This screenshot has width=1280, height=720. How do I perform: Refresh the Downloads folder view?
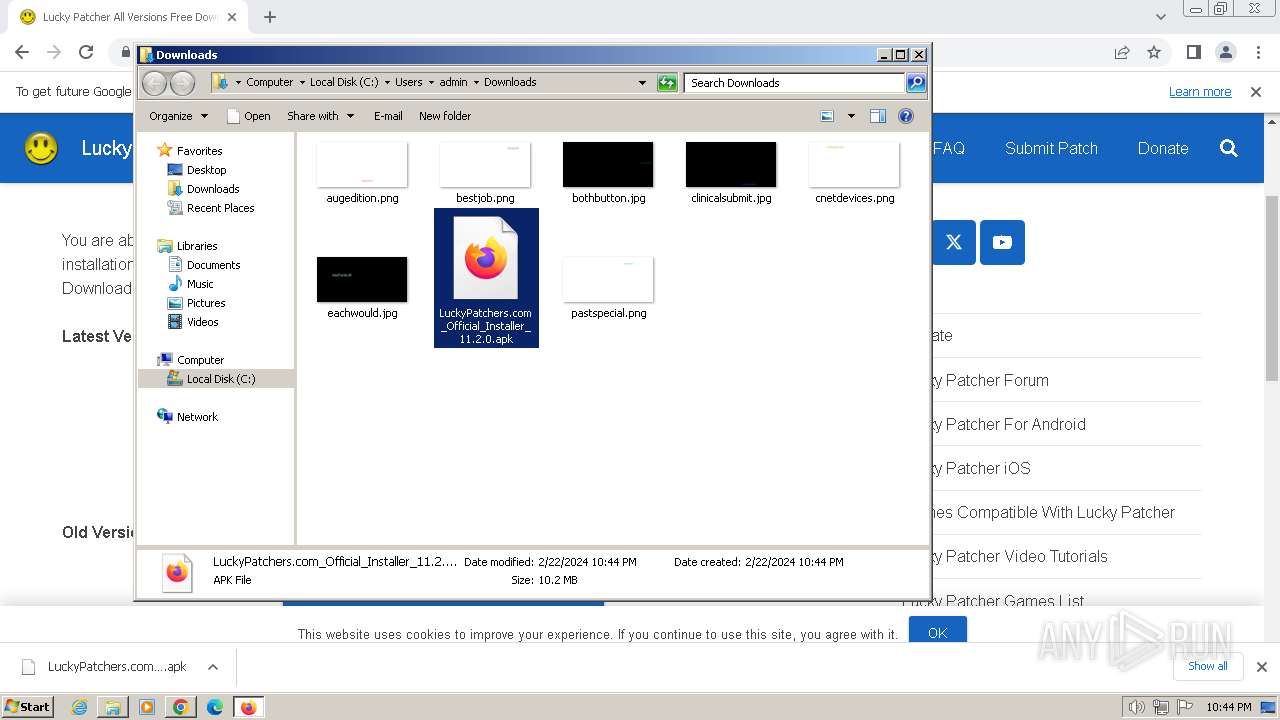667,83
